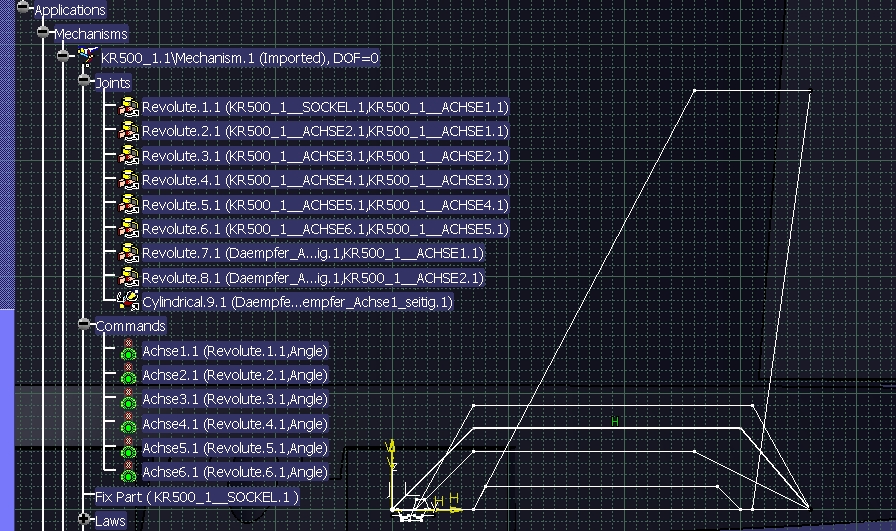This screenshot has height=531, width=896.
Task: Click the Mechanism.1 mechanism icon
Action: tap(86, 57)
